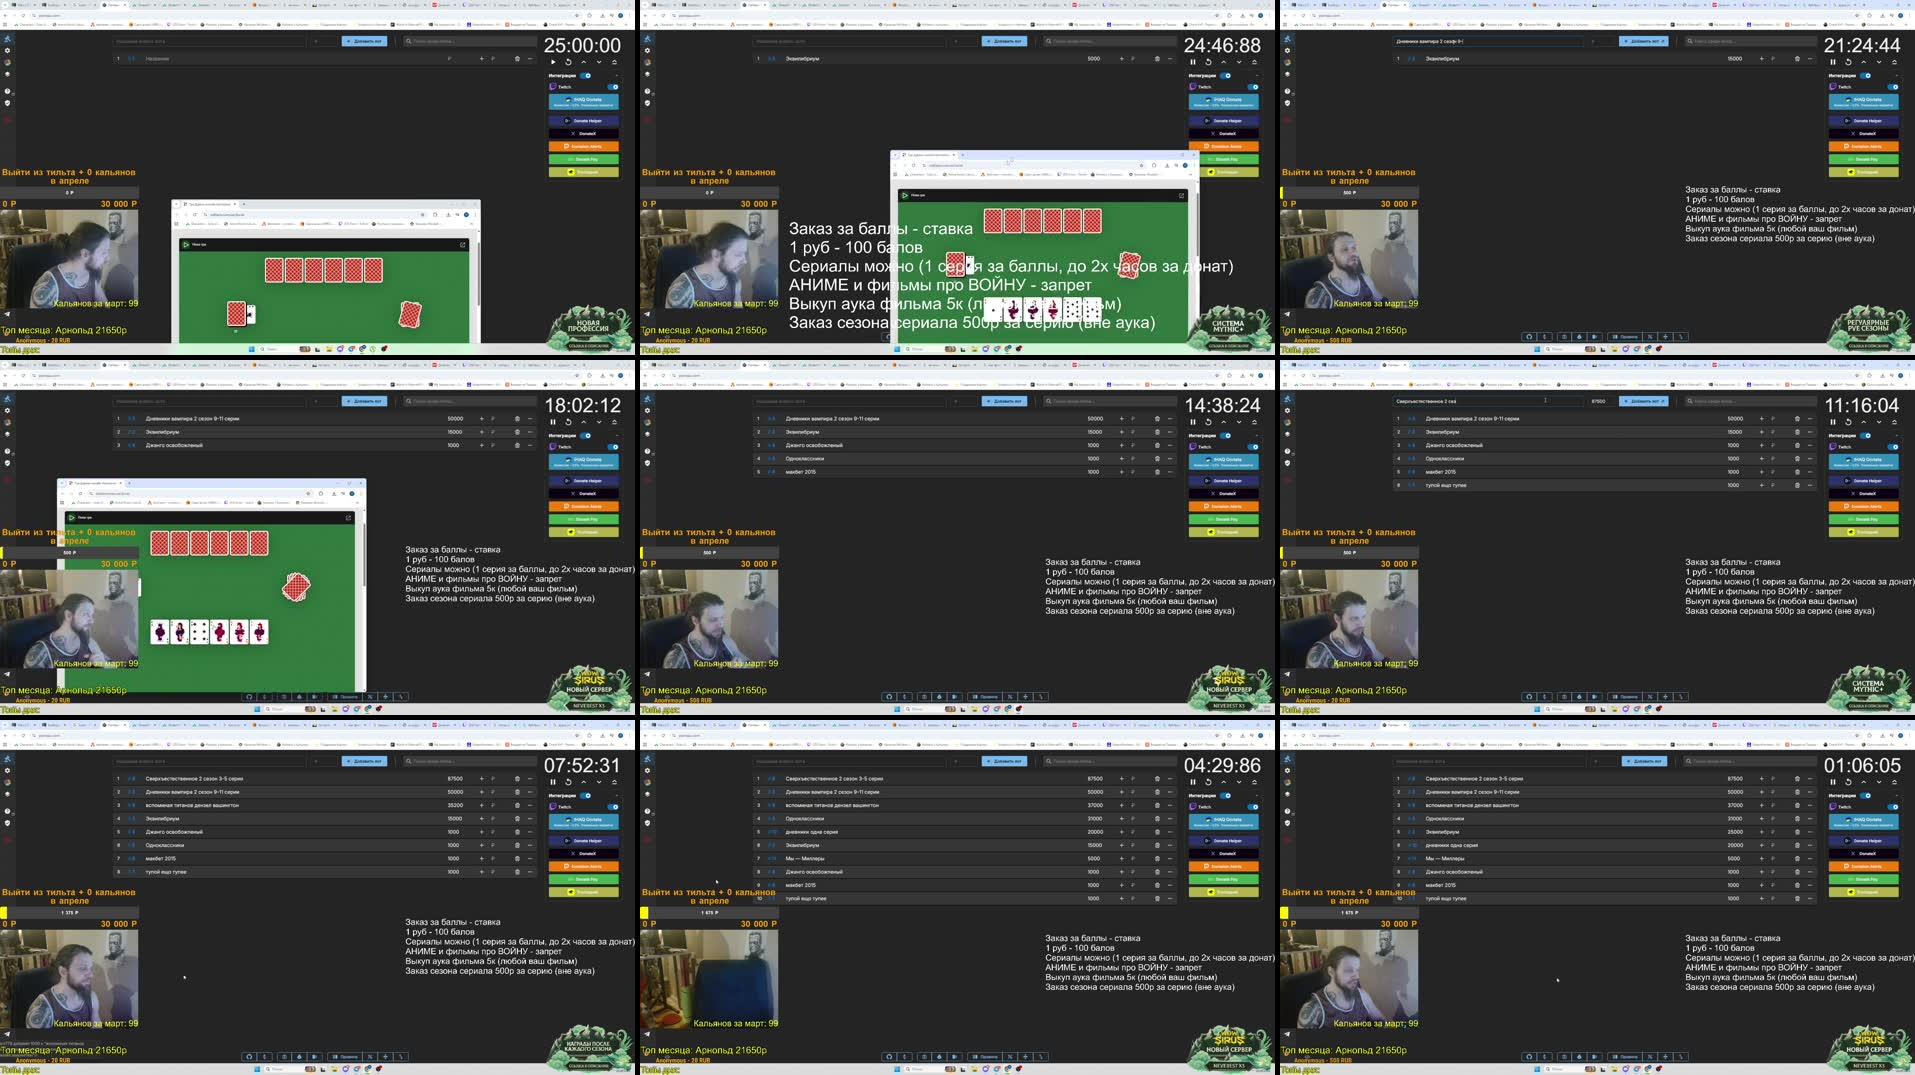Toggle integration switch beside the Twitch logo

pyautogui.click(x=1253, y=447)
